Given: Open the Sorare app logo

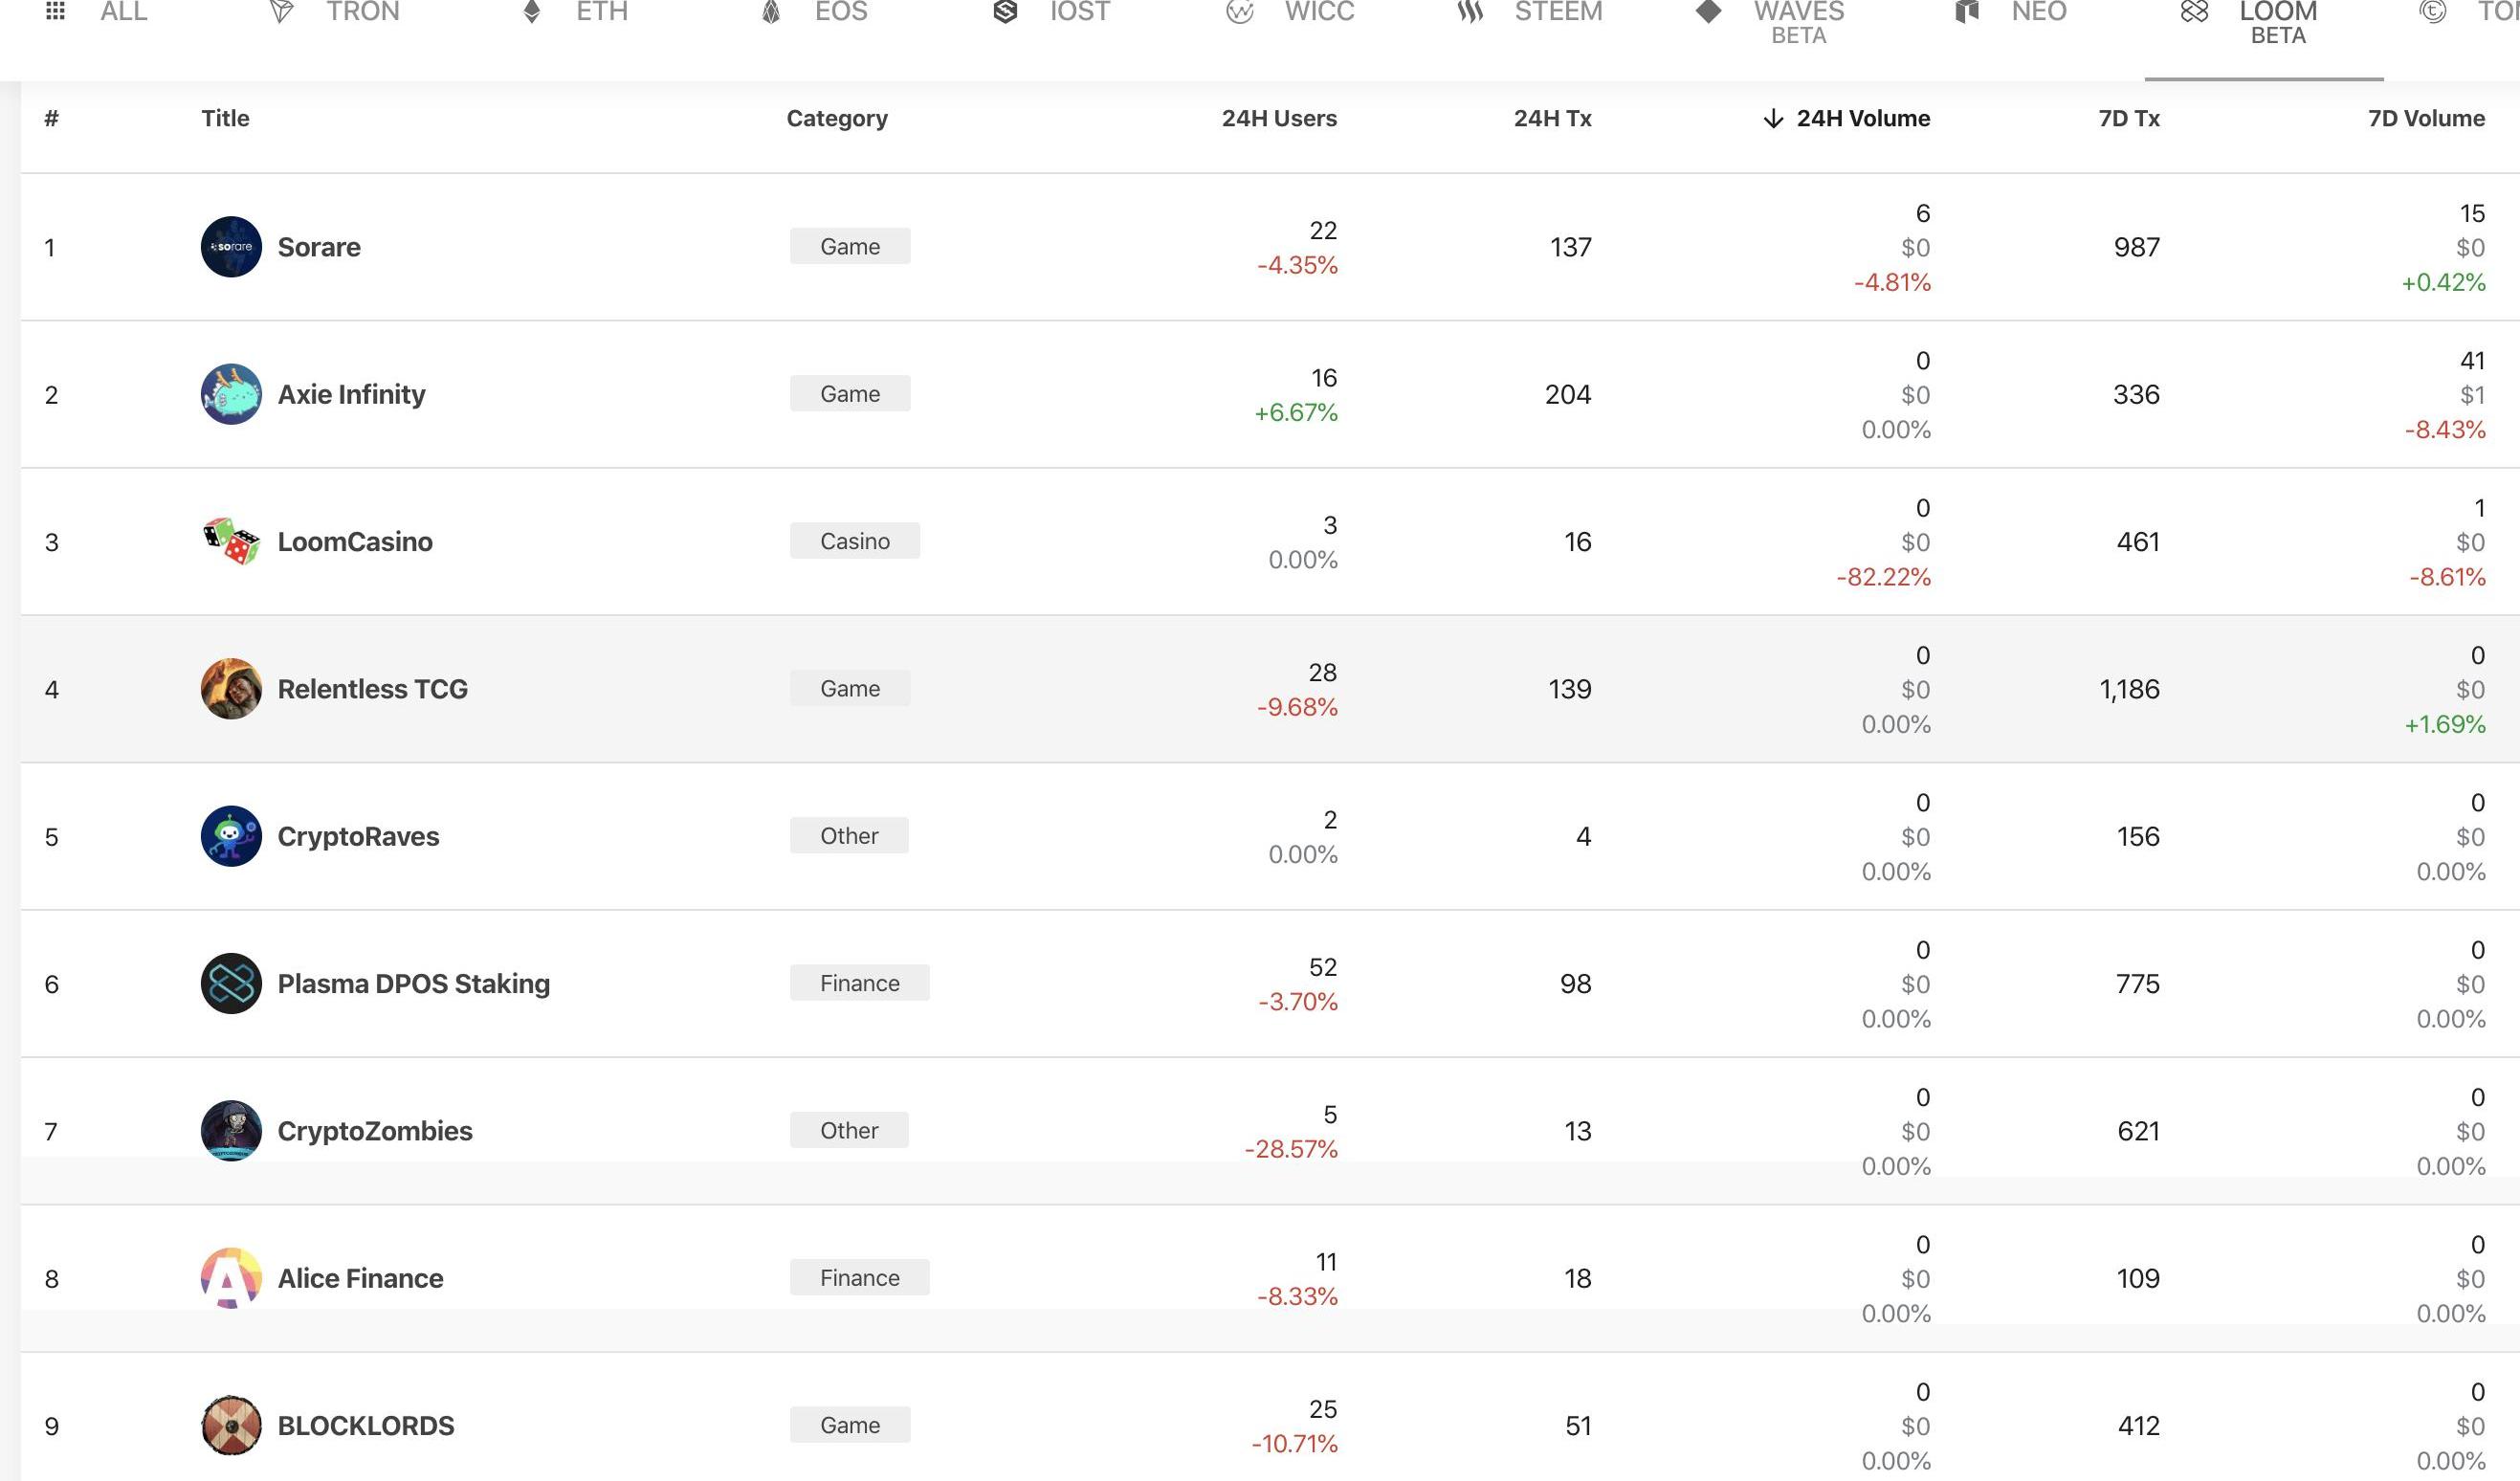Looking at the screenshot, I should tap(231, 247).
